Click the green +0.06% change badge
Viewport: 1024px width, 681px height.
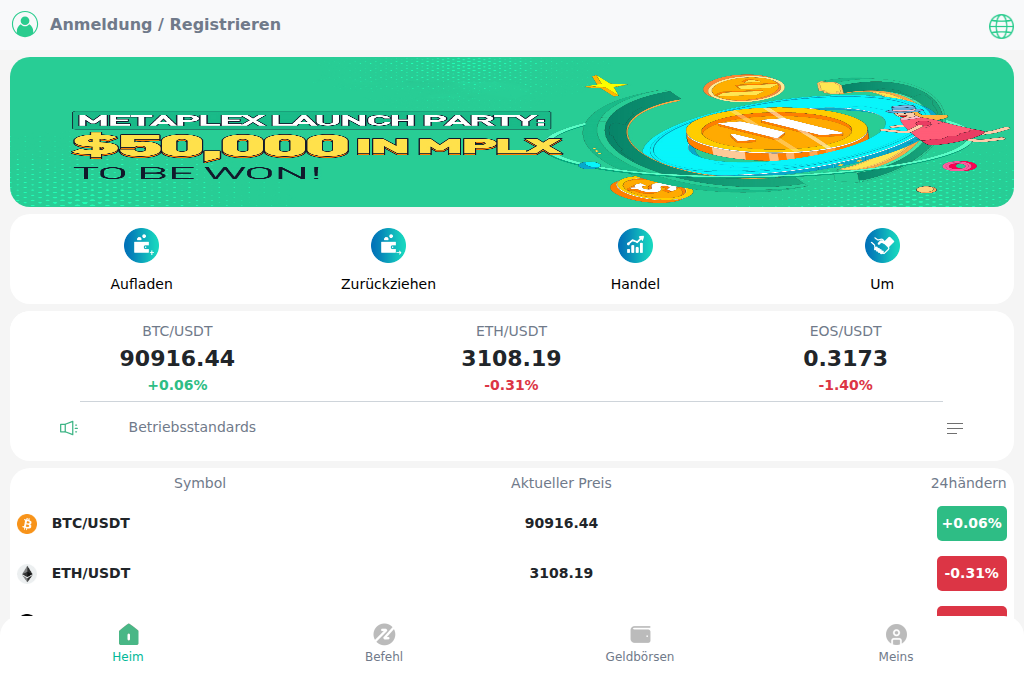971,523
